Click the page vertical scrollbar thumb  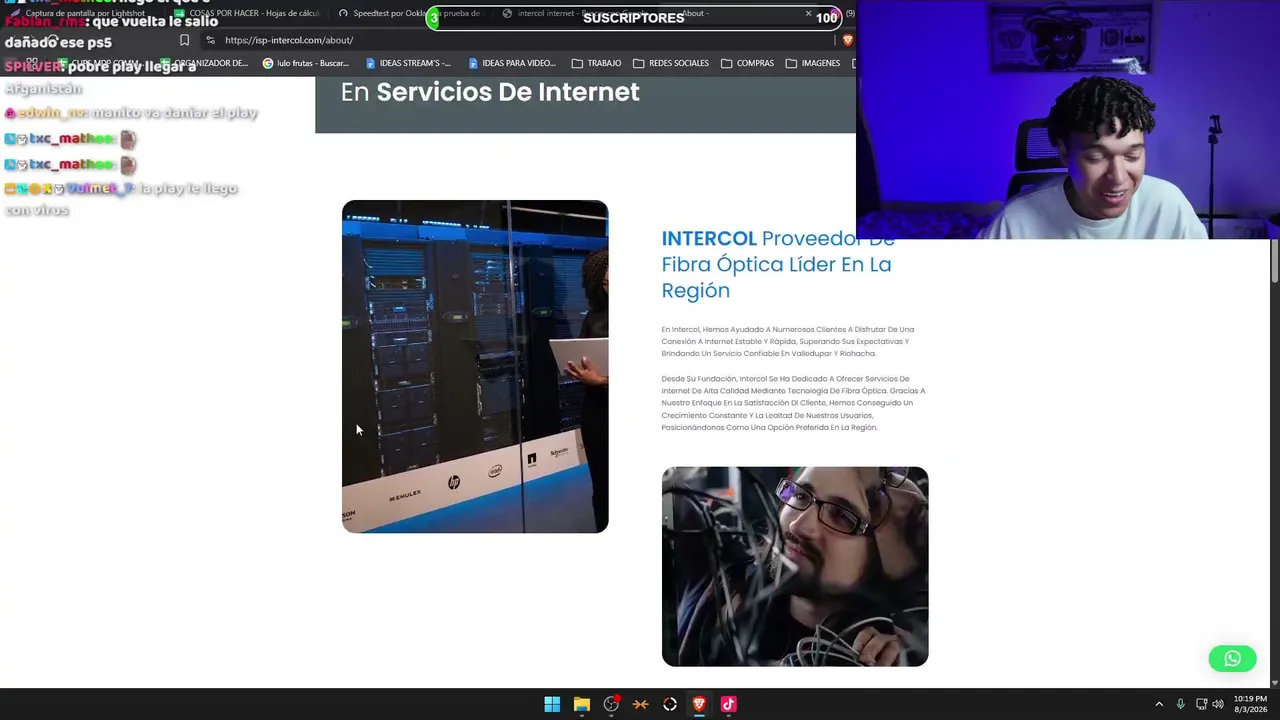[1275, 260]
